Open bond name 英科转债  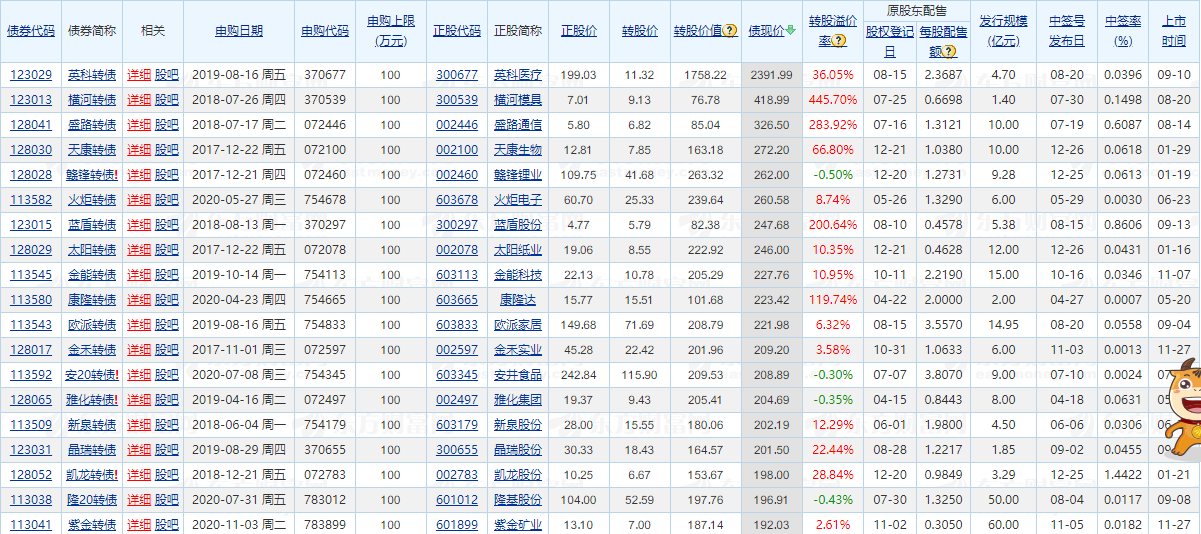tap(91, 75)
